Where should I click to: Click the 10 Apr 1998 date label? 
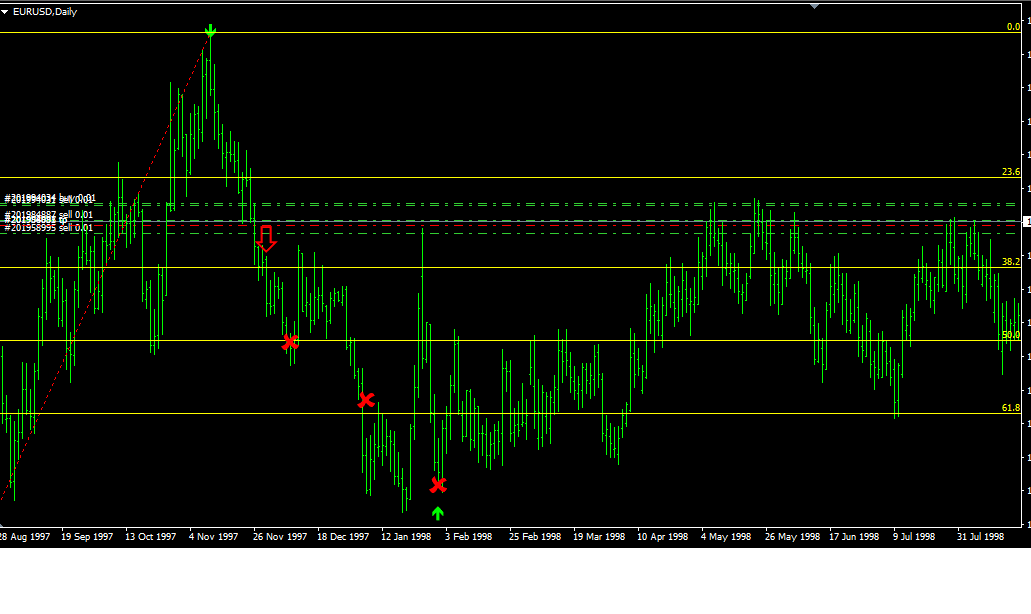(x=663, y=536)
